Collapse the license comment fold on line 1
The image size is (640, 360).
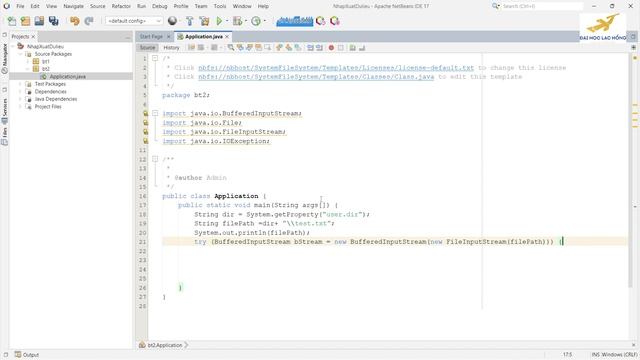point(155,58)
